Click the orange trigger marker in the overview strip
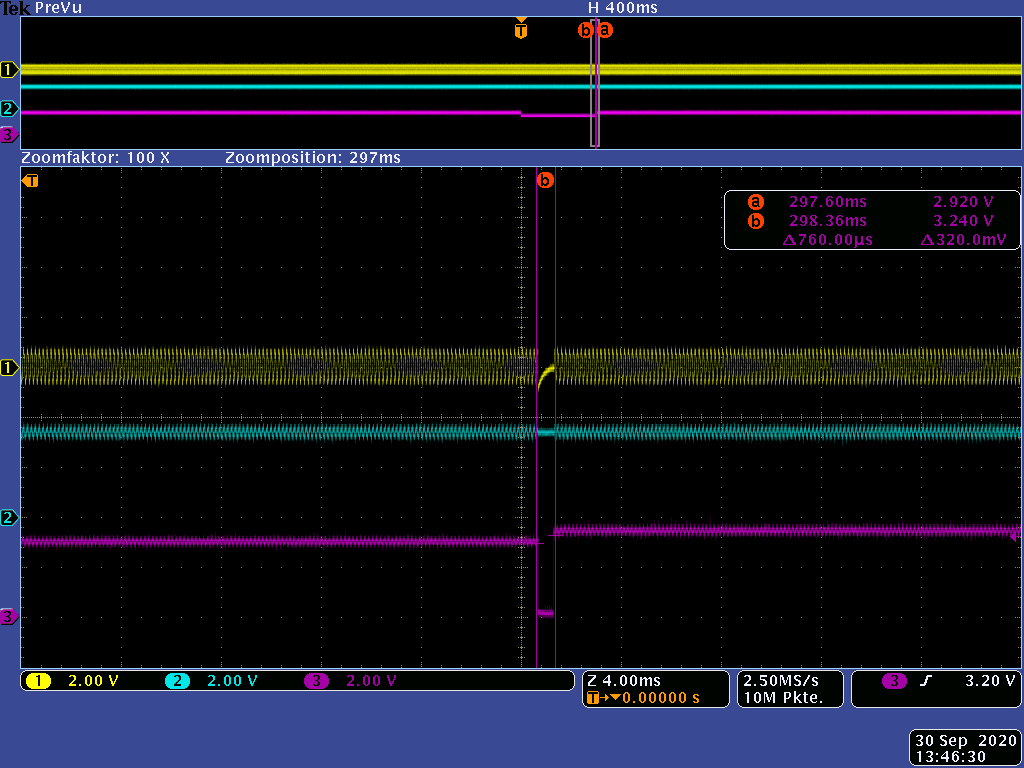The image size is (1024, 768). pyautogui.click(x=520, y=30)
